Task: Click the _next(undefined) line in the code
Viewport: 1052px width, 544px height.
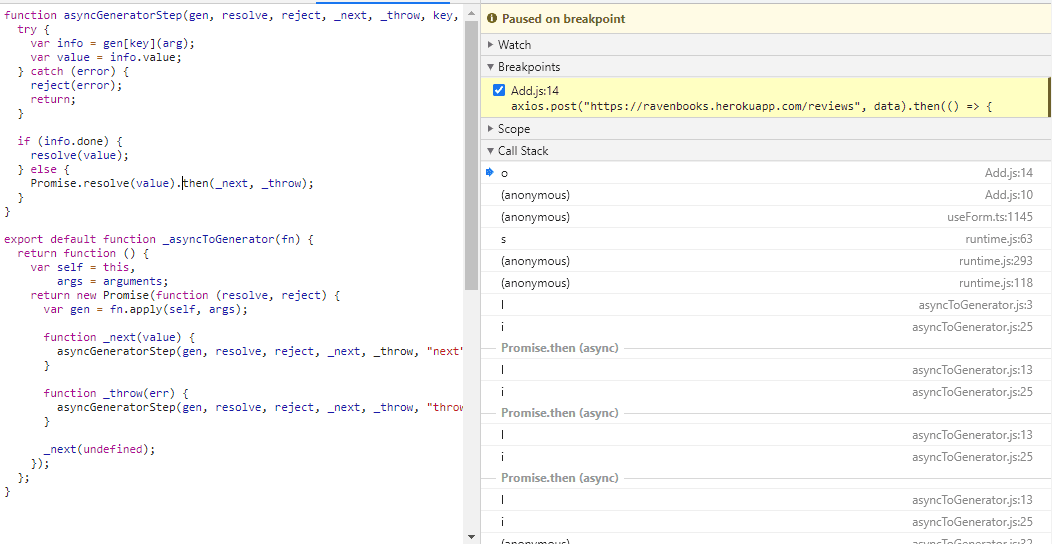Action: [99, 449]
